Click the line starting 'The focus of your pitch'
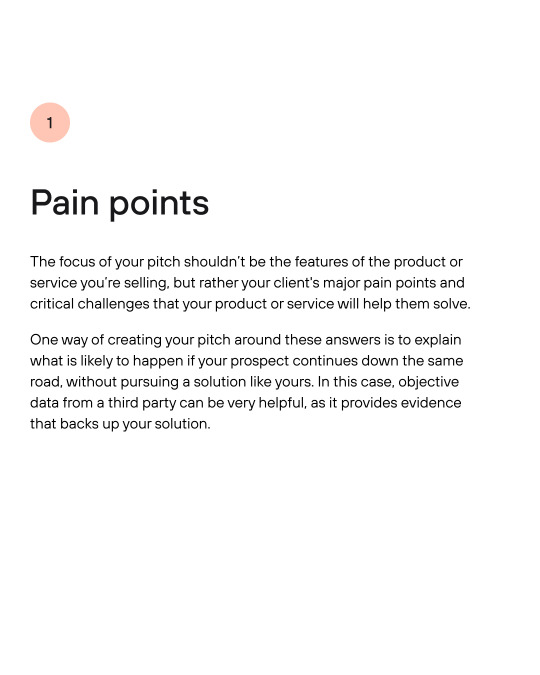540x675 pixels. click(246, 262)
